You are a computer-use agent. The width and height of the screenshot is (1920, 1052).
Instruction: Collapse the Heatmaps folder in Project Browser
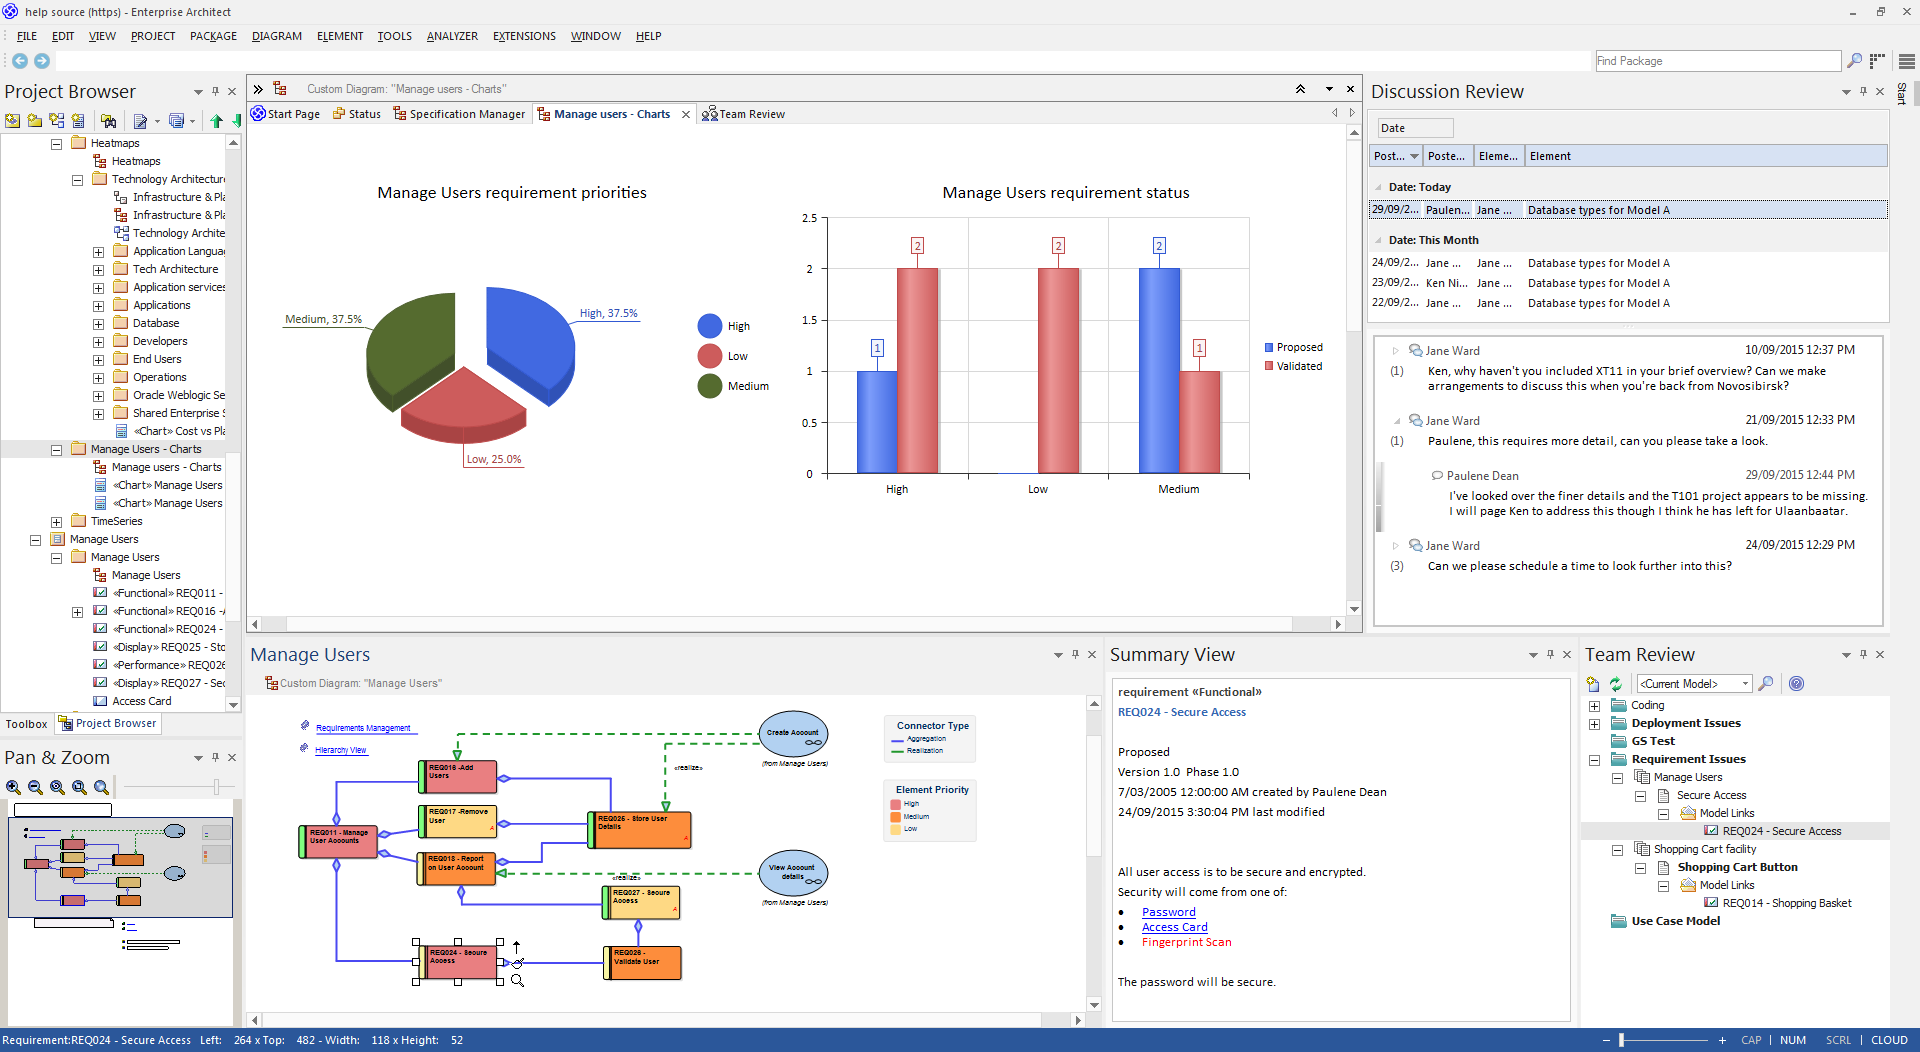[x=57, y=144]
